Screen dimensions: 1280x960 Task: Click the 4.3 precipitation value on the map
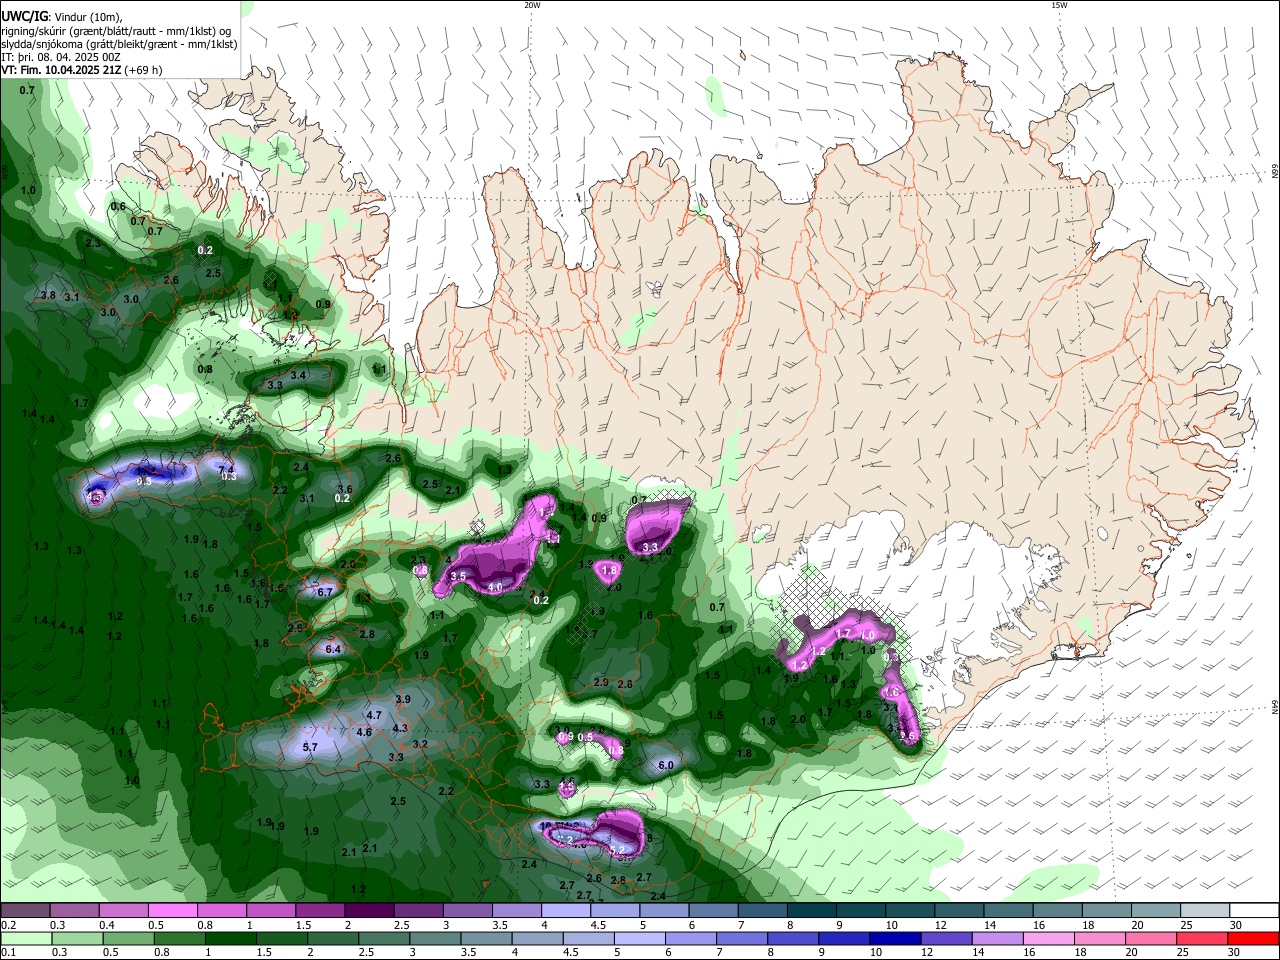(x=400, y=728)
